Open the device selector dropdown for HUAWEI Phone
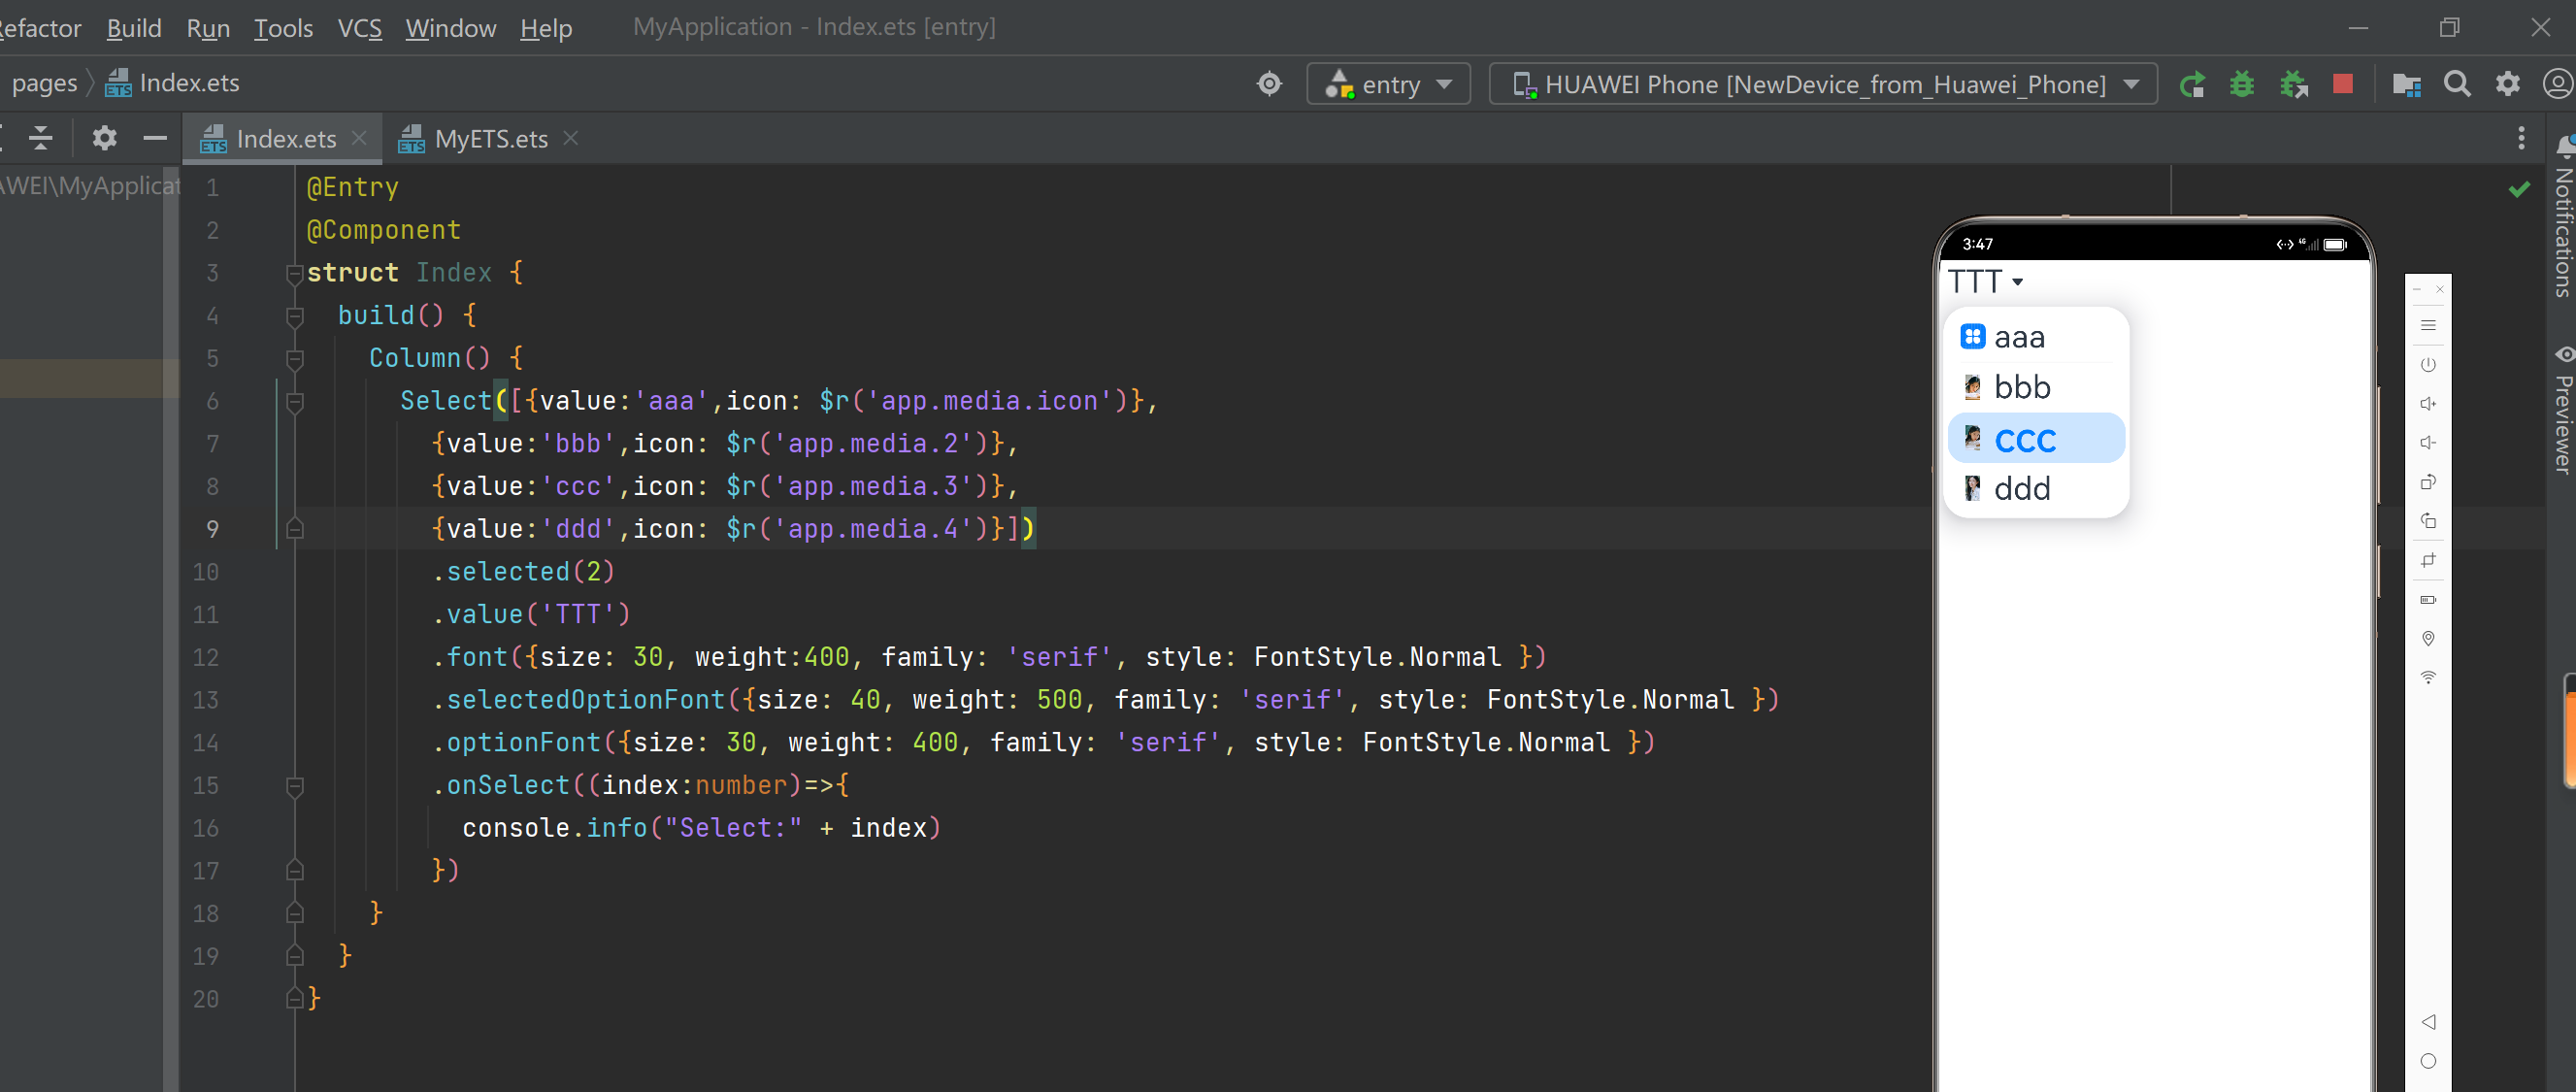2576x1092 pixels. pos(2131,84)
